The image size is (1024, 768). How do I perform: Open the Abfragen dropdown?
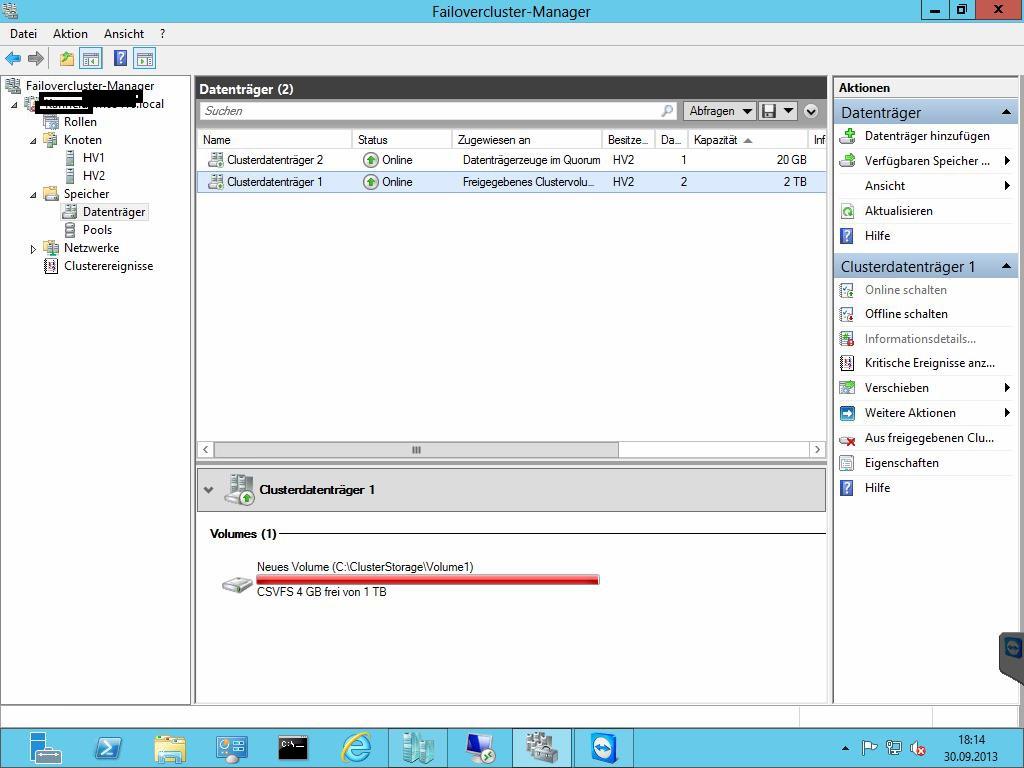(719, 111)
